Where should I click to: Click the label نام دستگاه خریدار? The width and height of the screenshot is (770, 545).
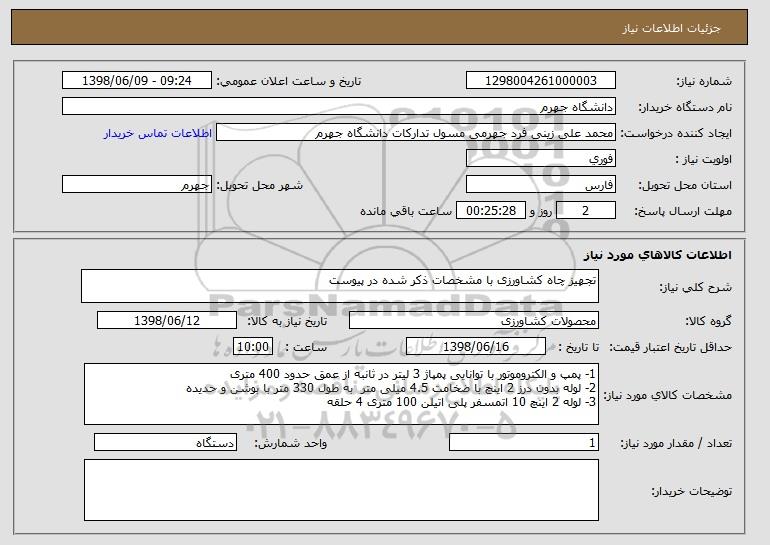pos(685,107)
